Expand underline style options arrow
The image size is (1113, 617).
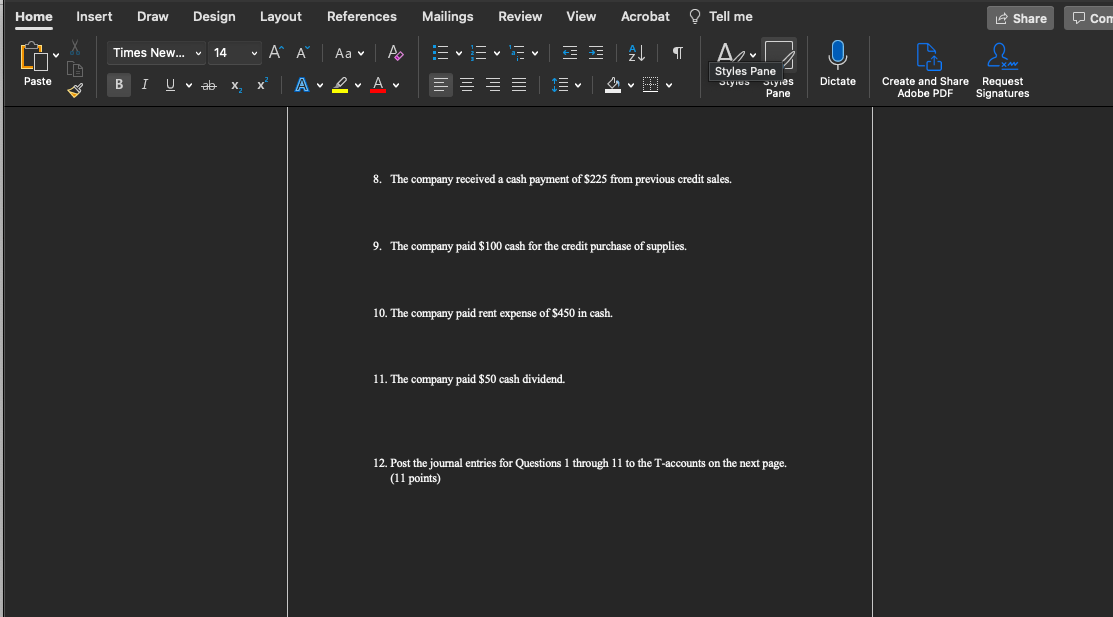(x=189, y=85)
